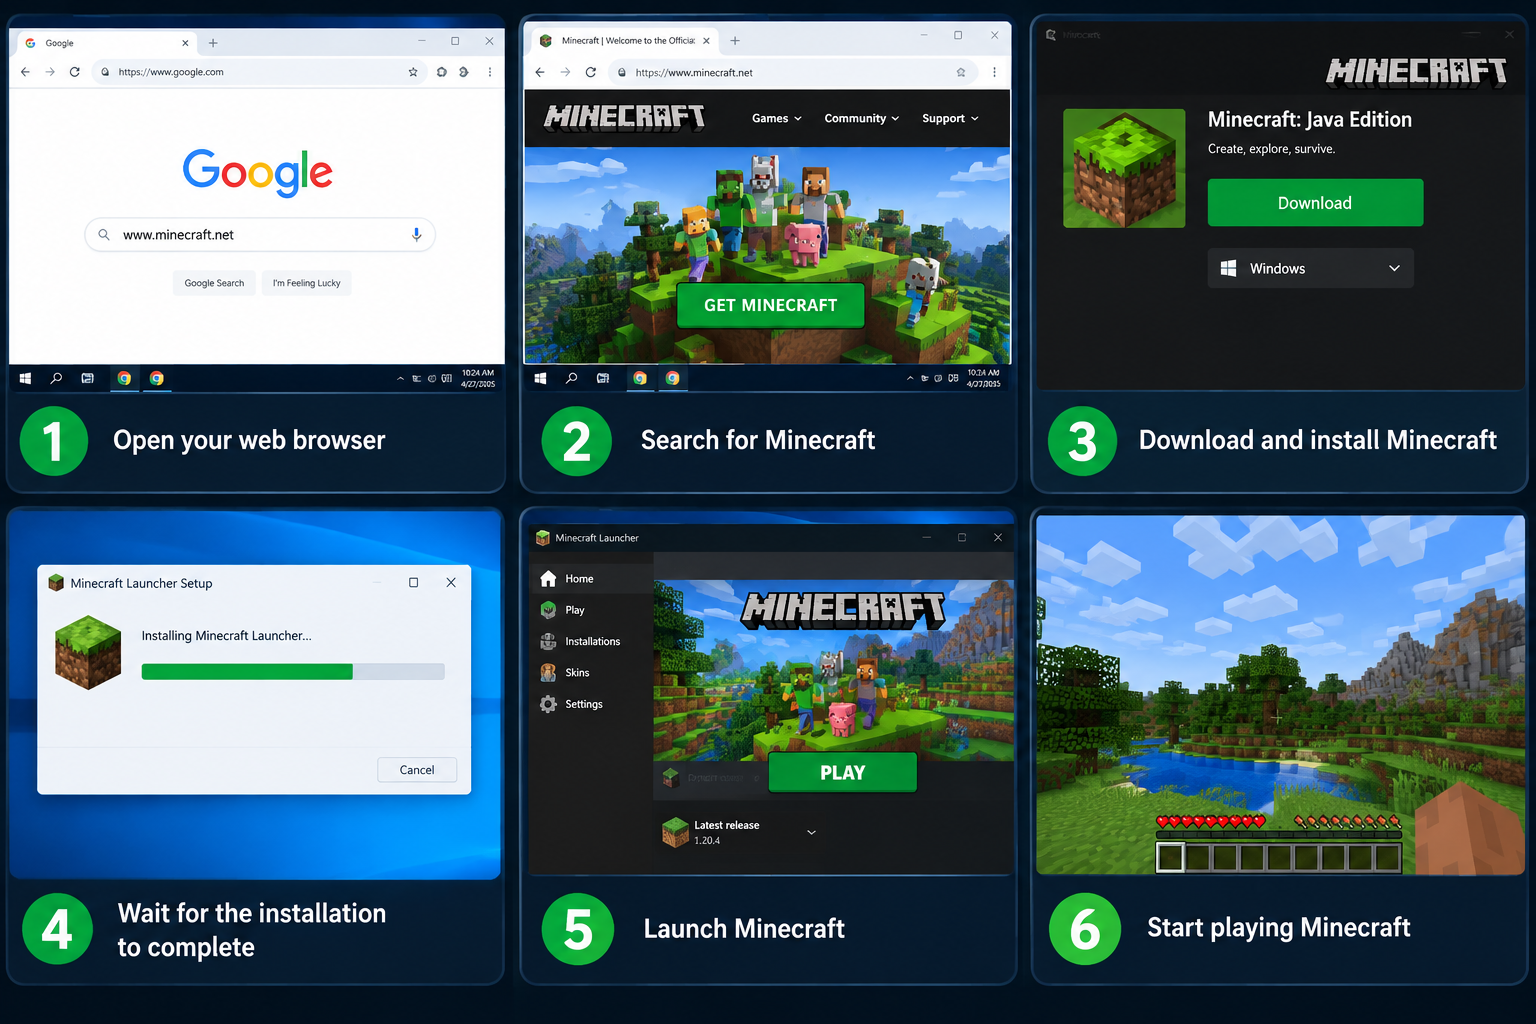The height and width of the screenshot is (1024, 1536).
Task: Reload the Google page
Action: (x=75, y=72)
